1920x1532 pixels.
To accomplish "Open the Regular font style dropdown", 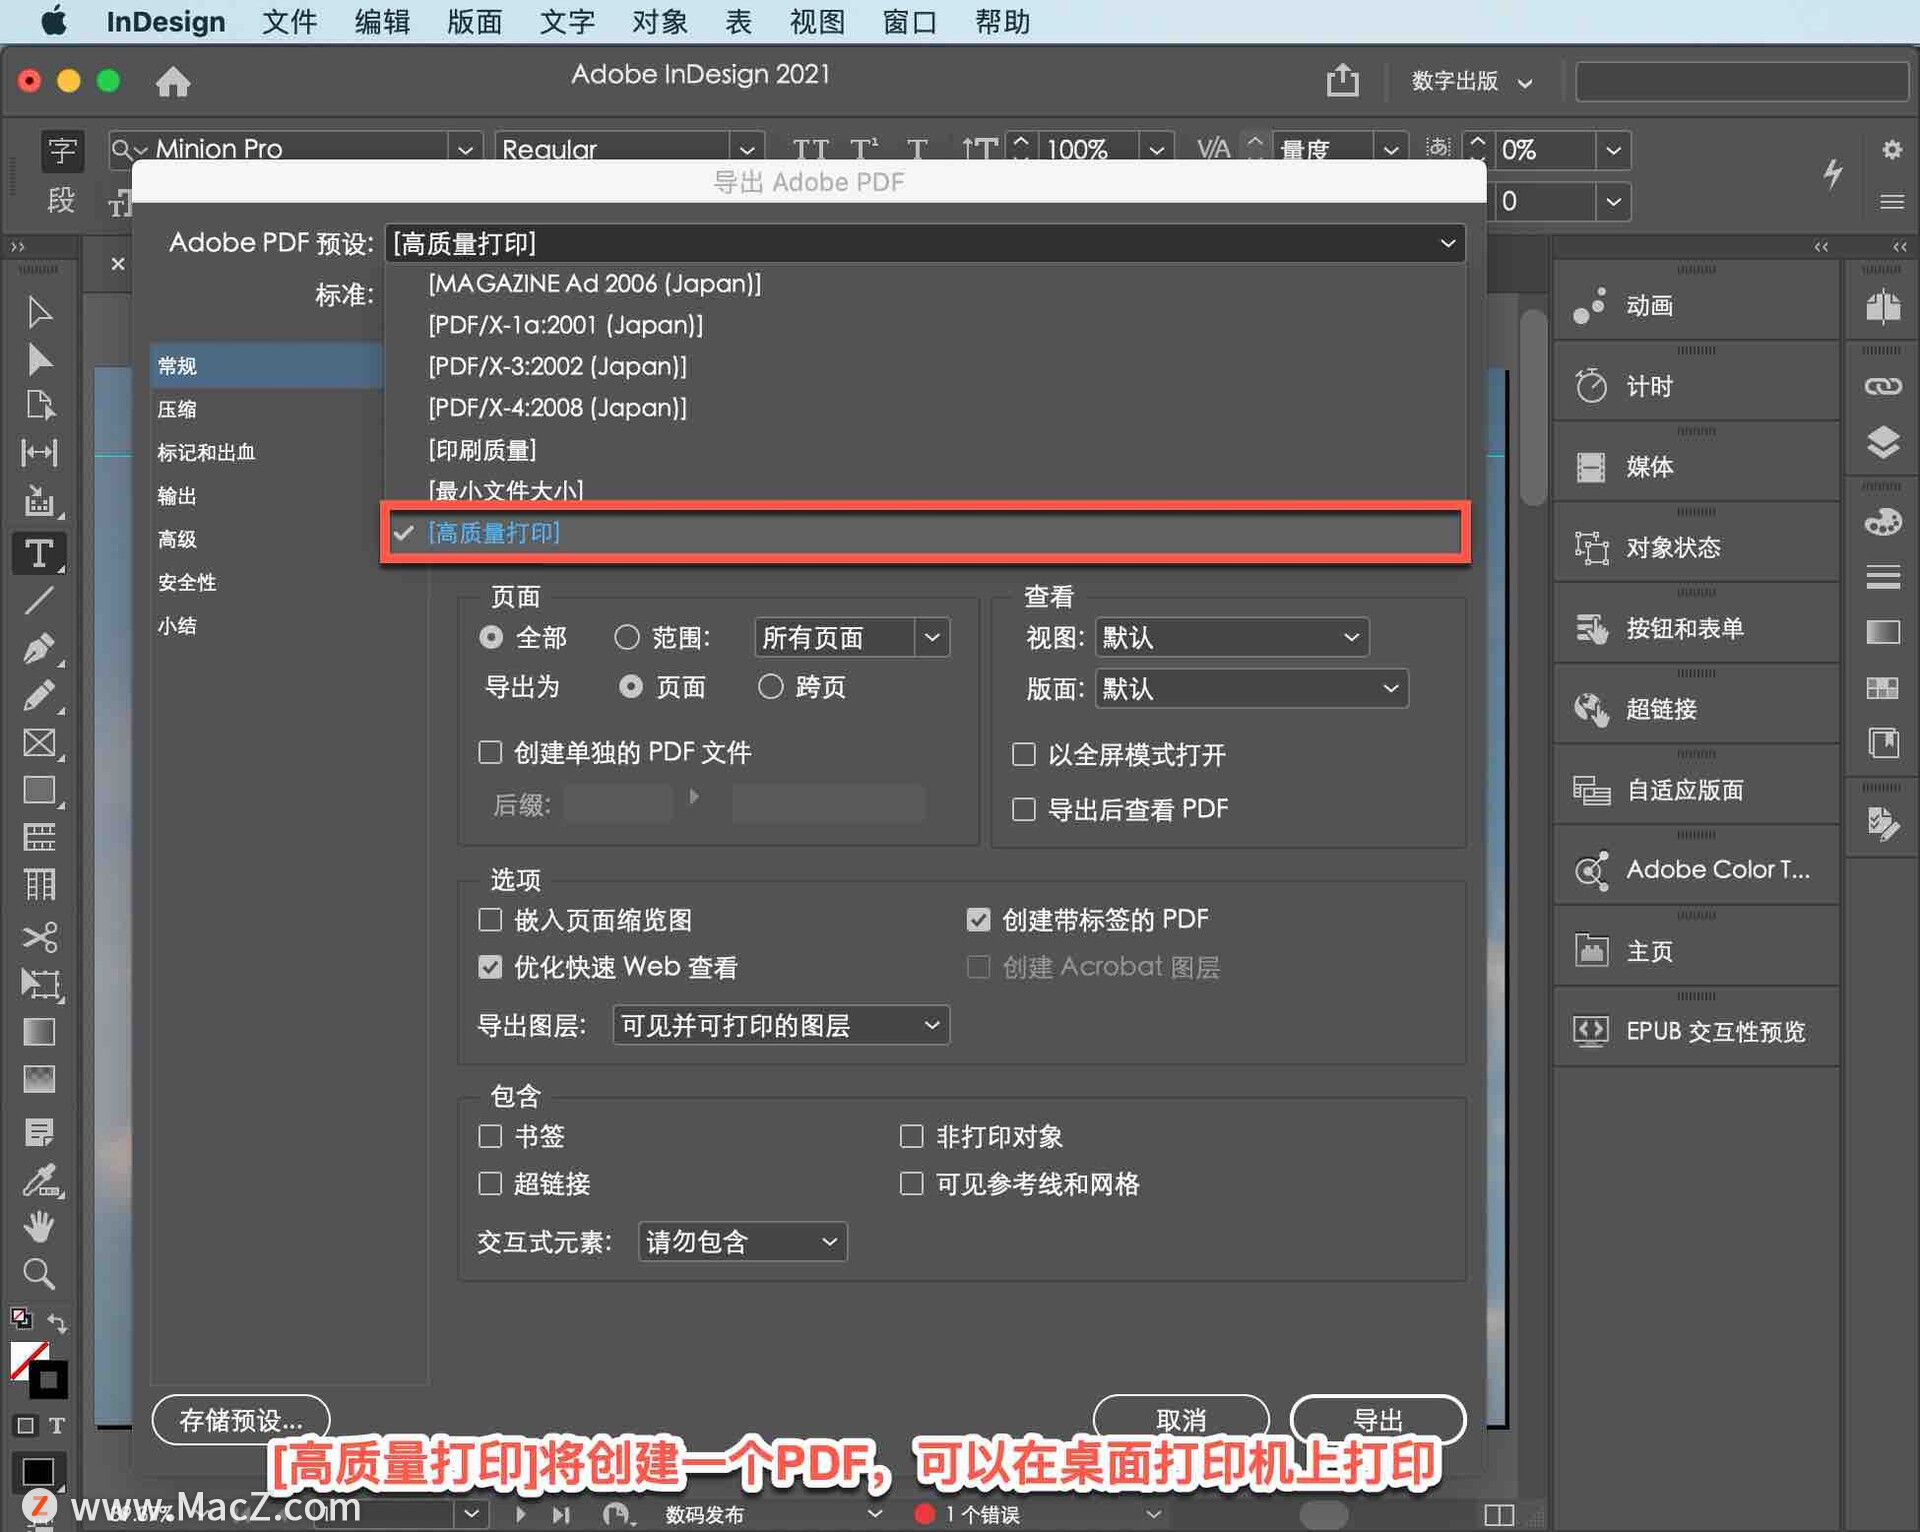I will pos(746,150).
